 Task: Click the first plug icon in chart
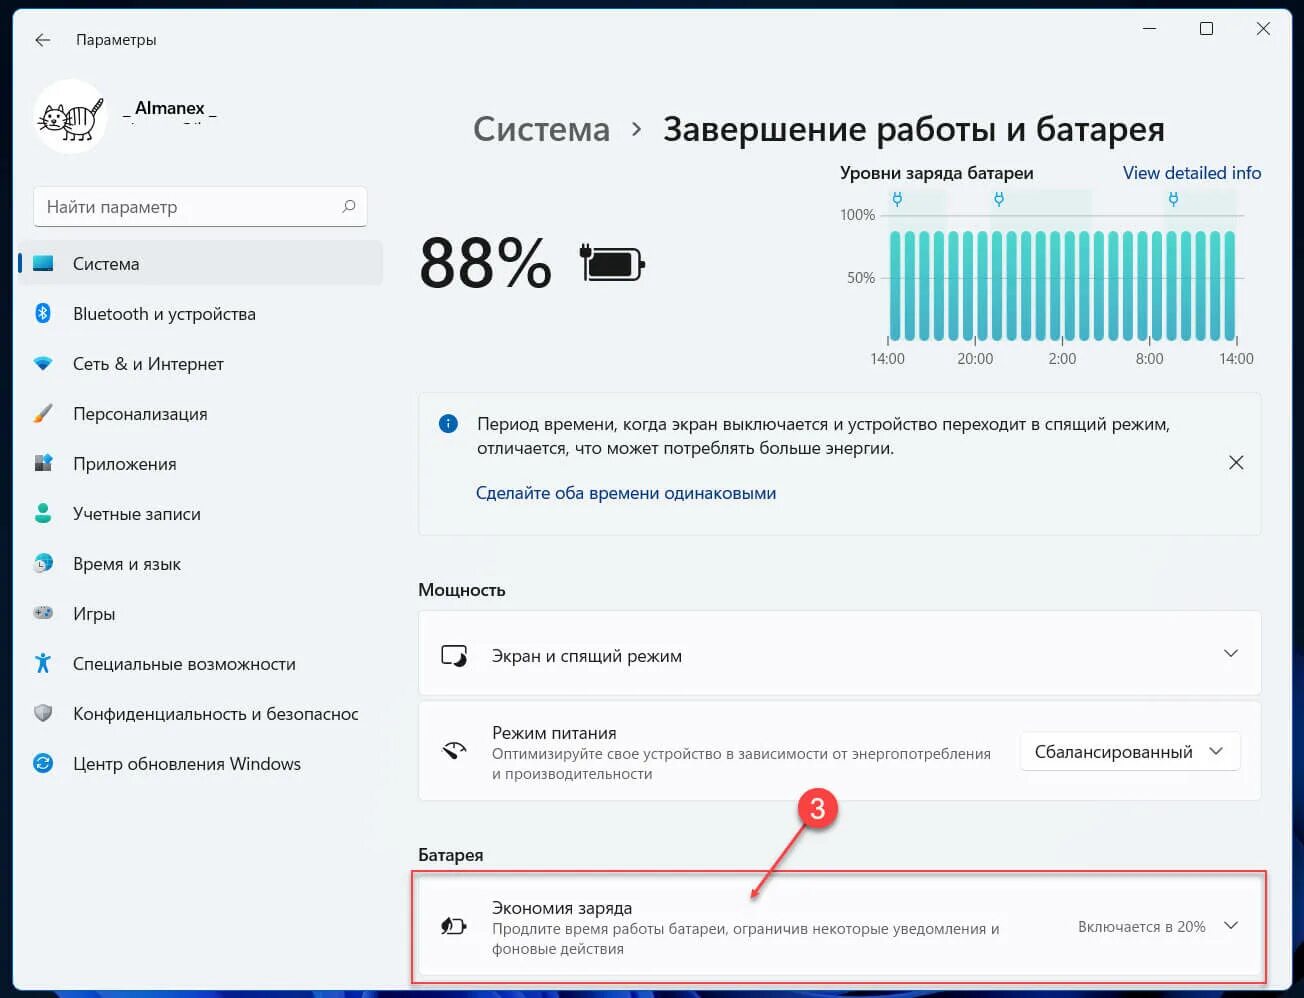coord(897,199)
